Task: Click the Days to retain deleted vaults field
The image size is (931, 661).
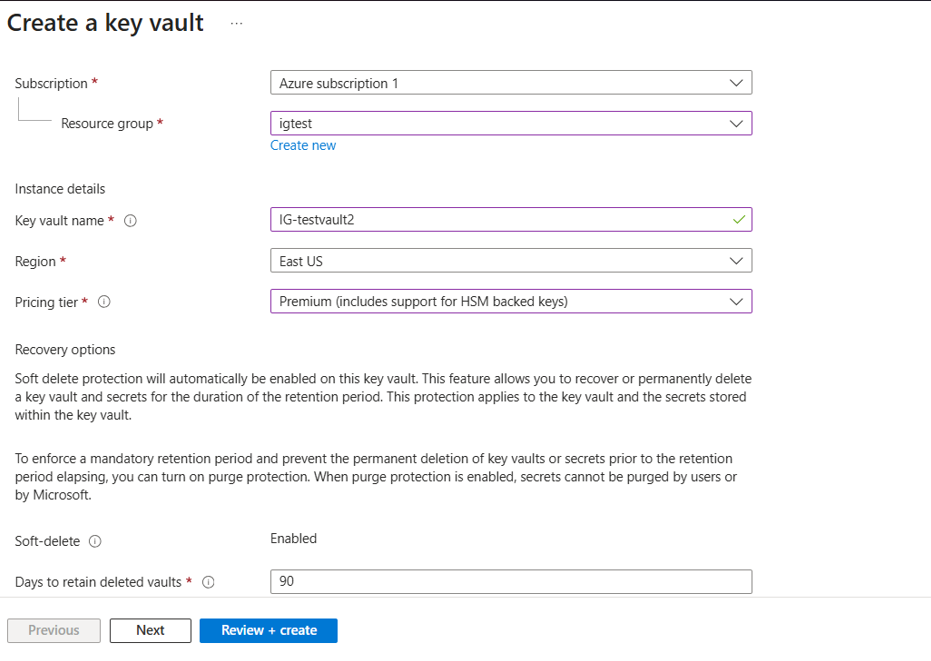Action: click(x=511, y=581)
